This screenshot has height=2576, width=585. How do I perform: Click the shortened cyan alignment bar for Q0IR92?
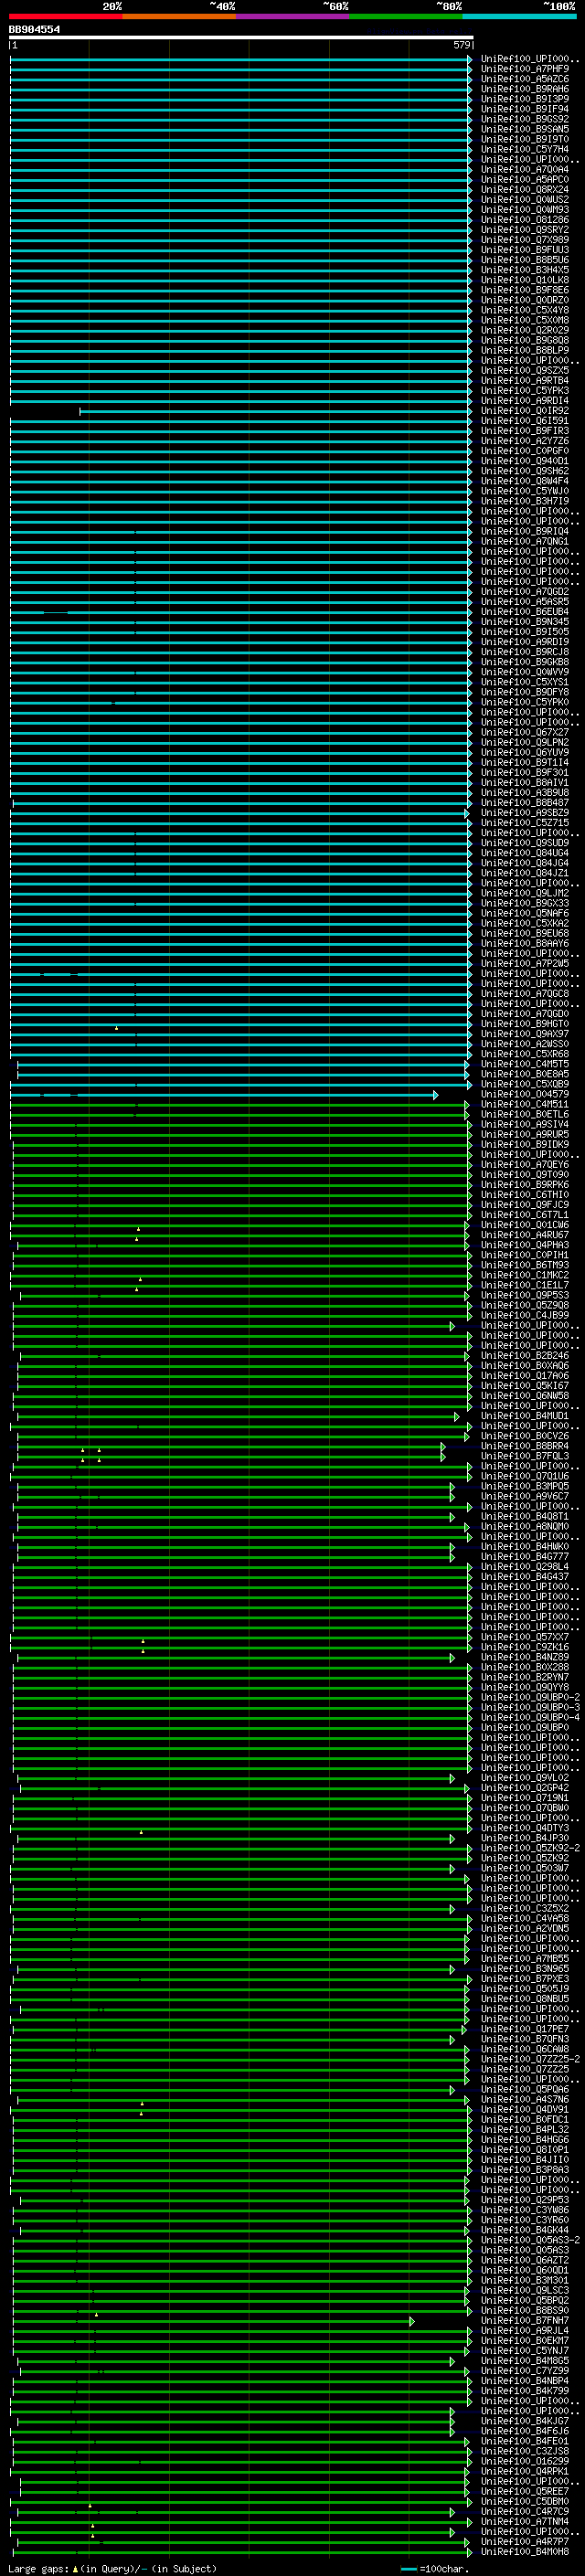tap(276, 411)
